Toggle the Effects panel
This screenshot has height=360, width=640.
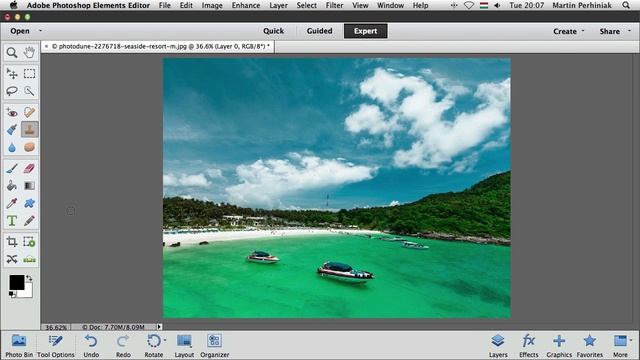pyautogui.click(x=529, y=345)
